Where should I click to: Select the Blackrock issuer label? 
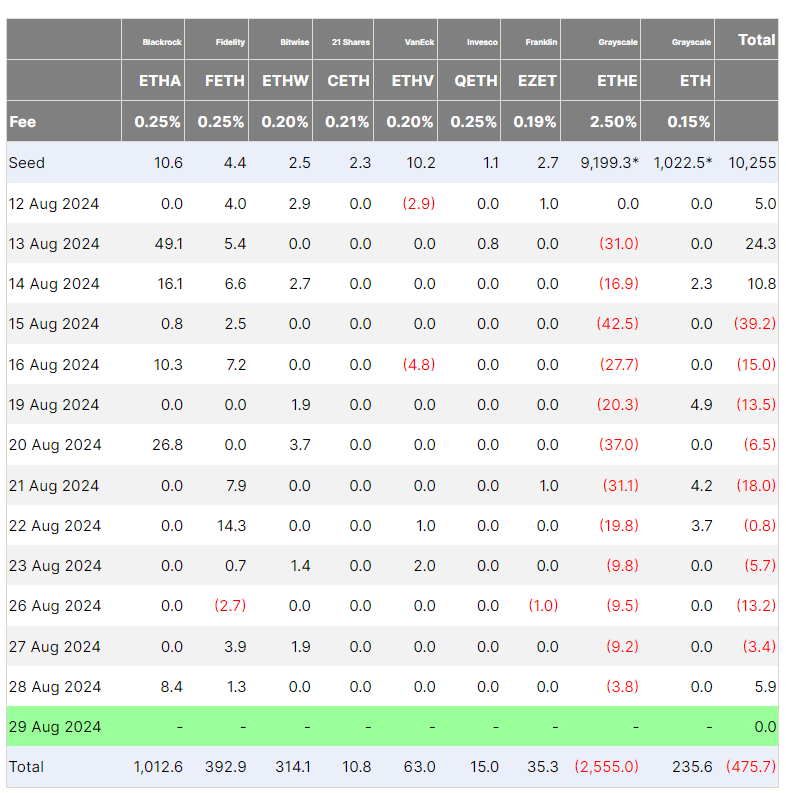pos(162,42)
